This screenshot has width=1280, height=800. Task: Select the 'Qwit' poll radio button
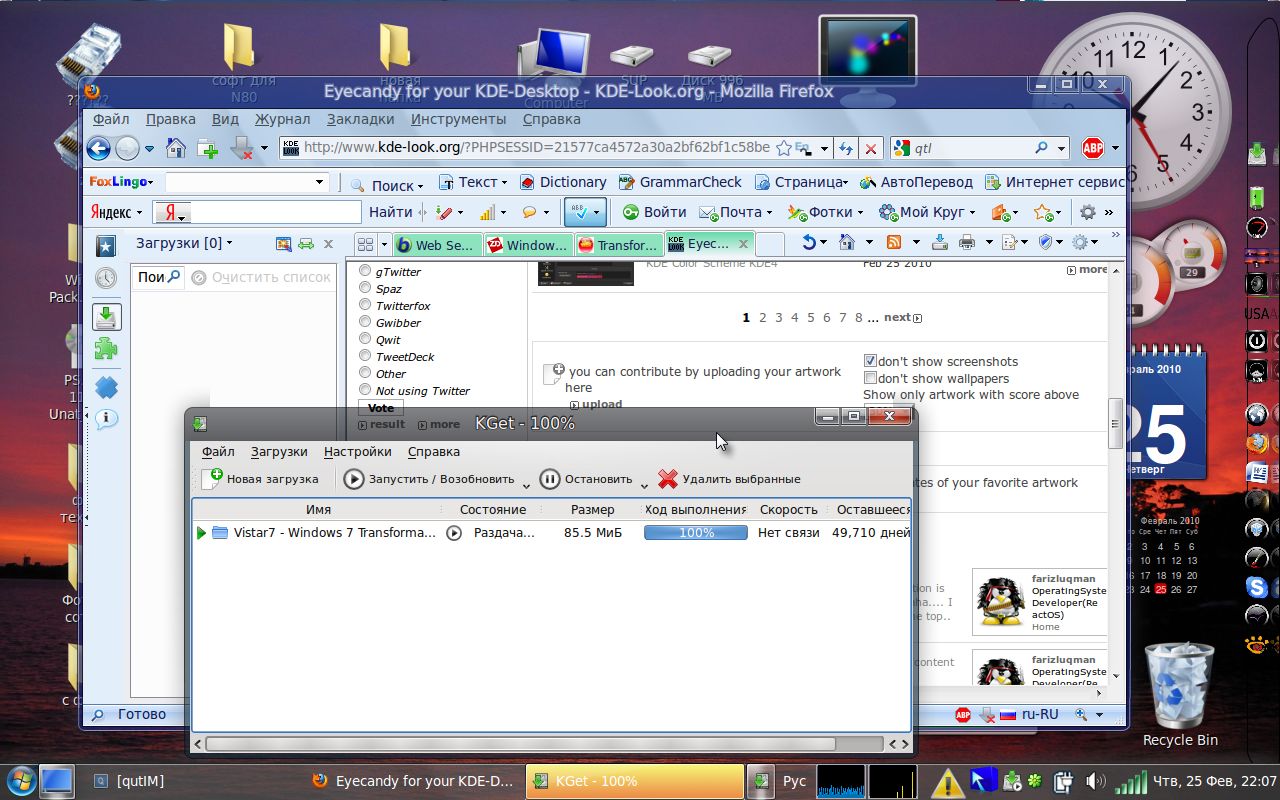pyautogui.click(x=365, y=339)
